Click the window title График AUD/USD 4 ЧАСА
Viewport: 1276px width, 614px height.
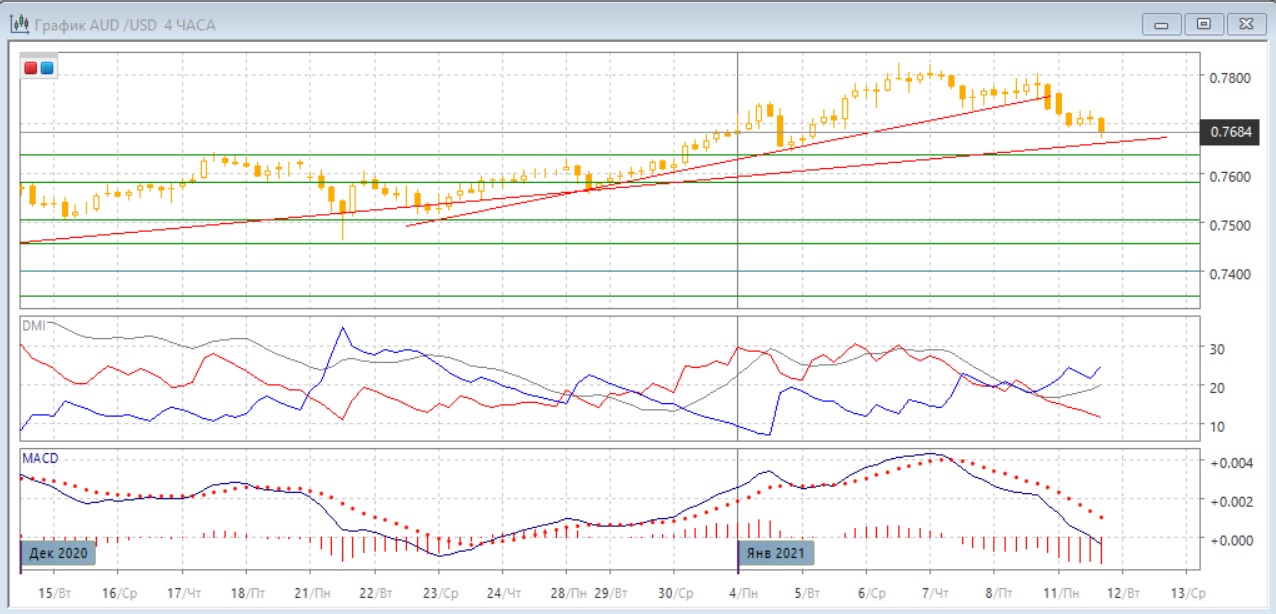[125, 24]
